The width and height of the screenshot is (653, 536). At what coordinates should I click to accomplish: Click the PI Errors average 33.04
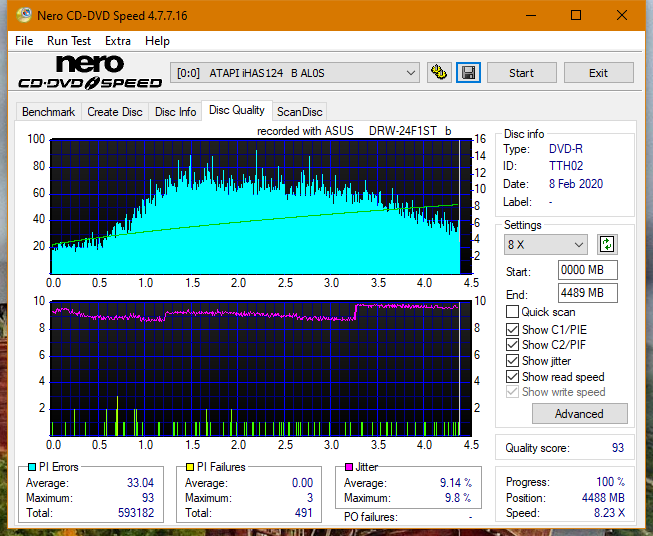click(x=140, y=483)
